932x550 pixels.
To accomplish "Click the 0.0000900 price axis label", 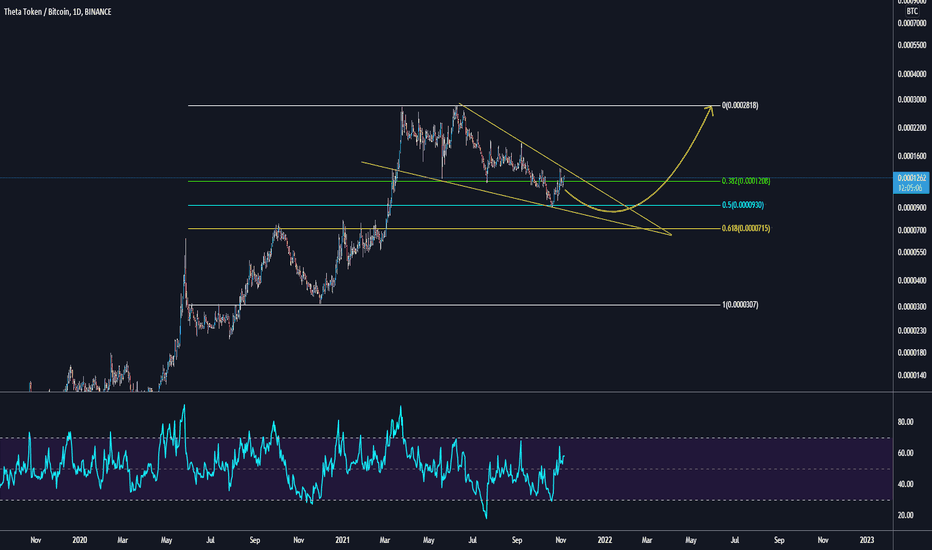I will 912,208.
